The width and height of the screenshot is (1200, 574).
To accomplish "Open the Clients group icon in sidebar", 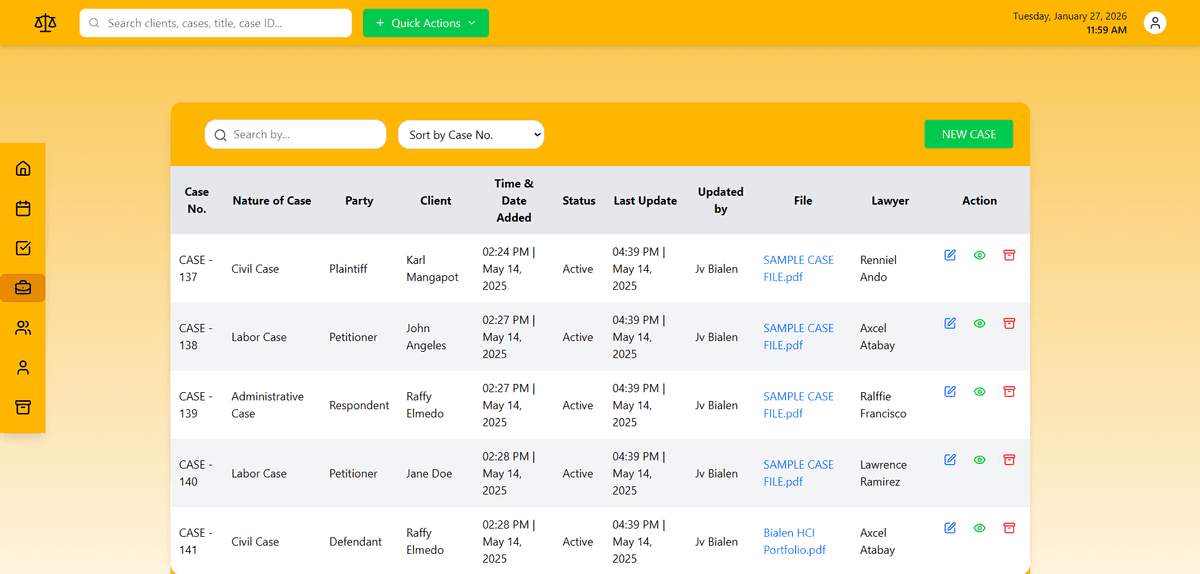I will 23,328.
